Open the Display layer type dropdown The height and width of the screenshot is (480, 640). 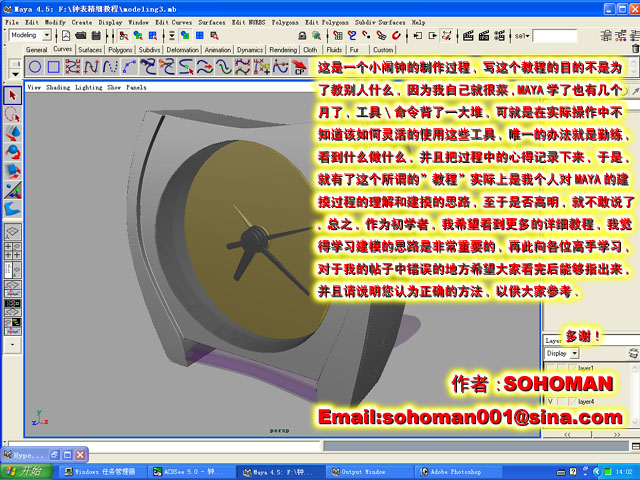coord(575,353)
